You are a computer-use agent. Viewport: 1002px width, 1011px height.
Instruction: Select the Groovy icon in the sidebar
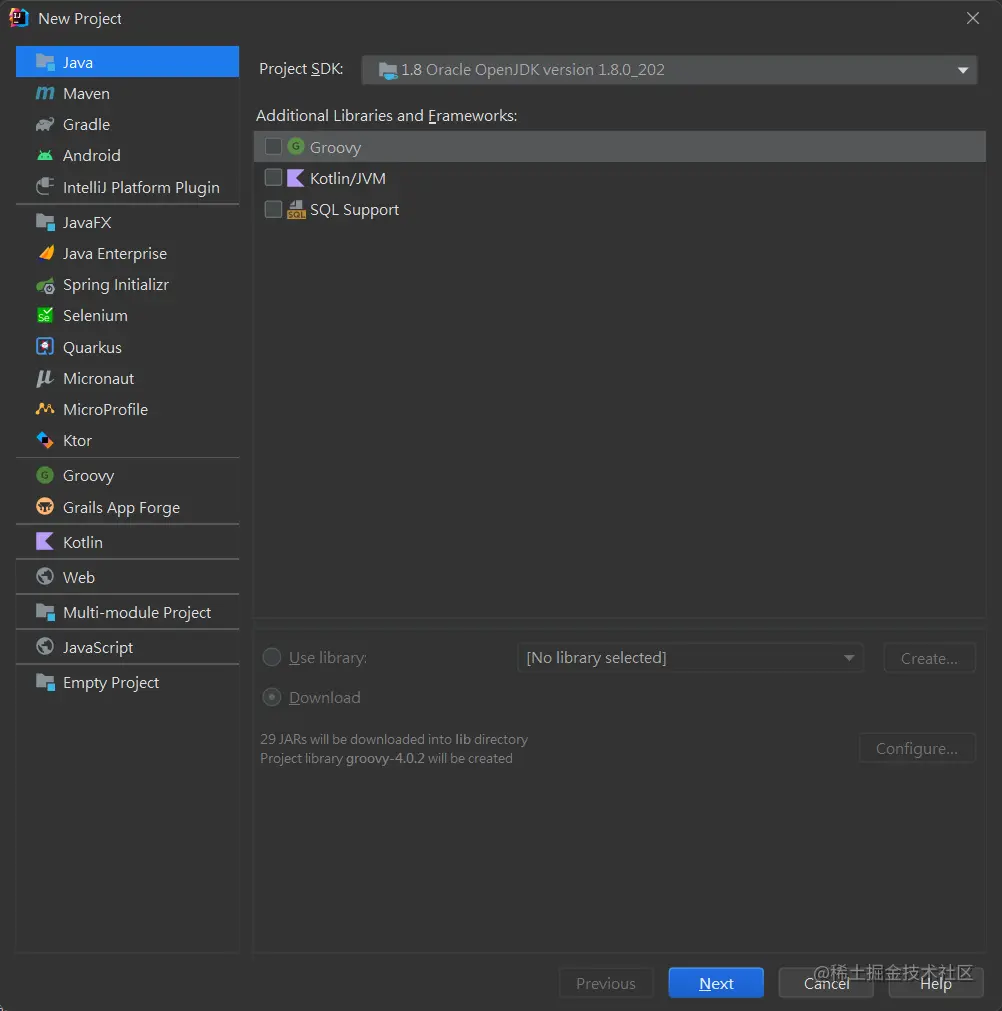point(45,475)
